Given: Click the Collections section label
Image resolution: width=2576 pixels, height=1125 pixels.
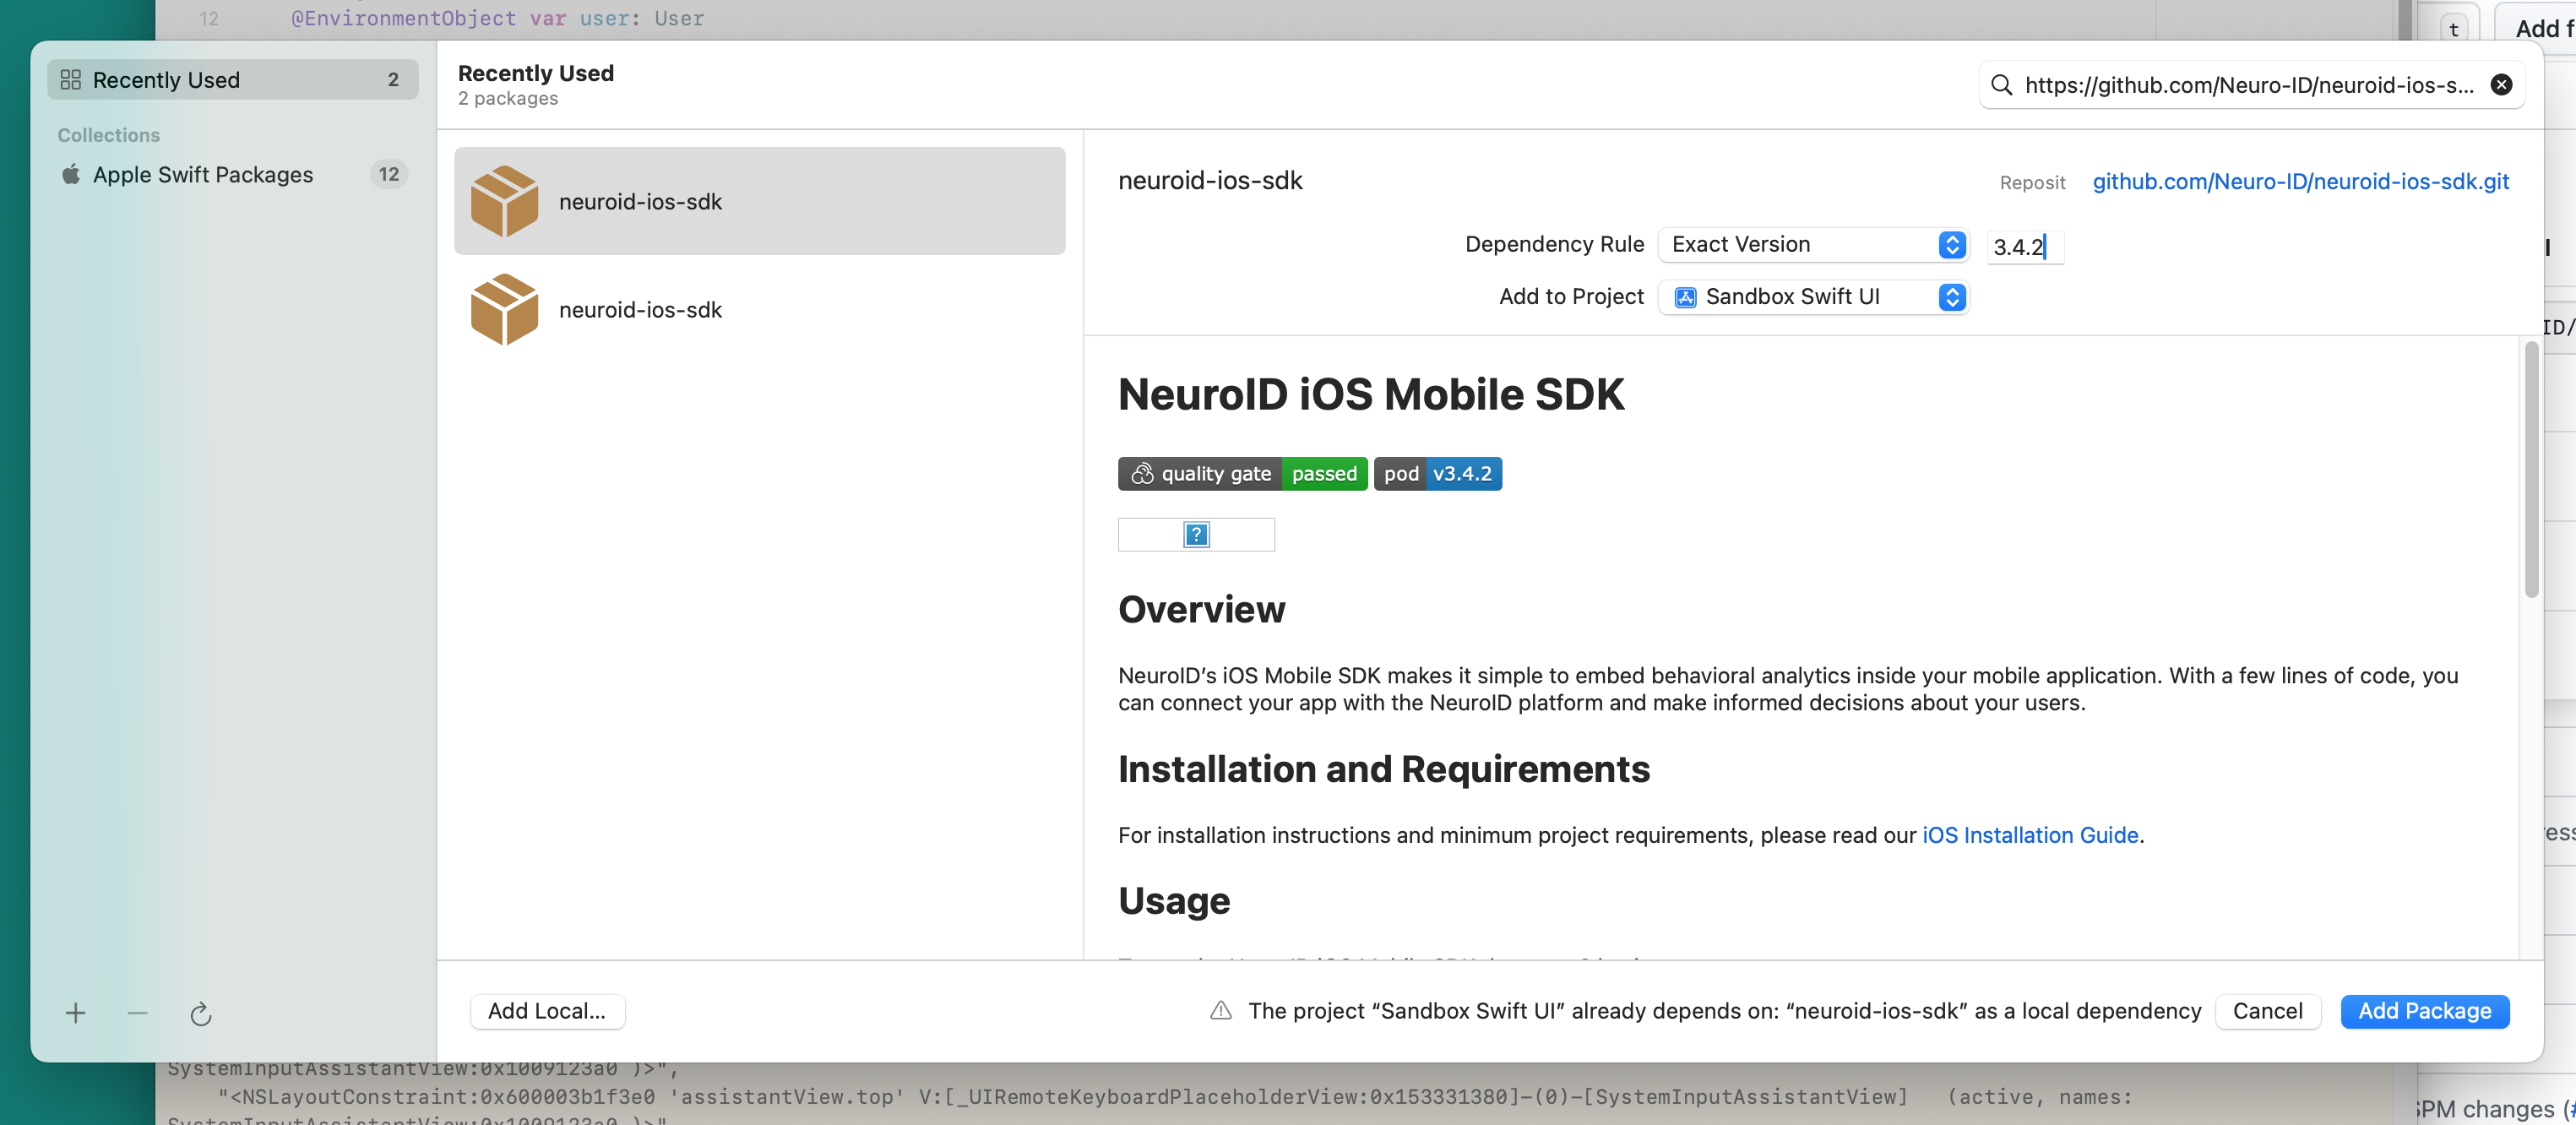Looking at the screenshot, I should 108,135.
